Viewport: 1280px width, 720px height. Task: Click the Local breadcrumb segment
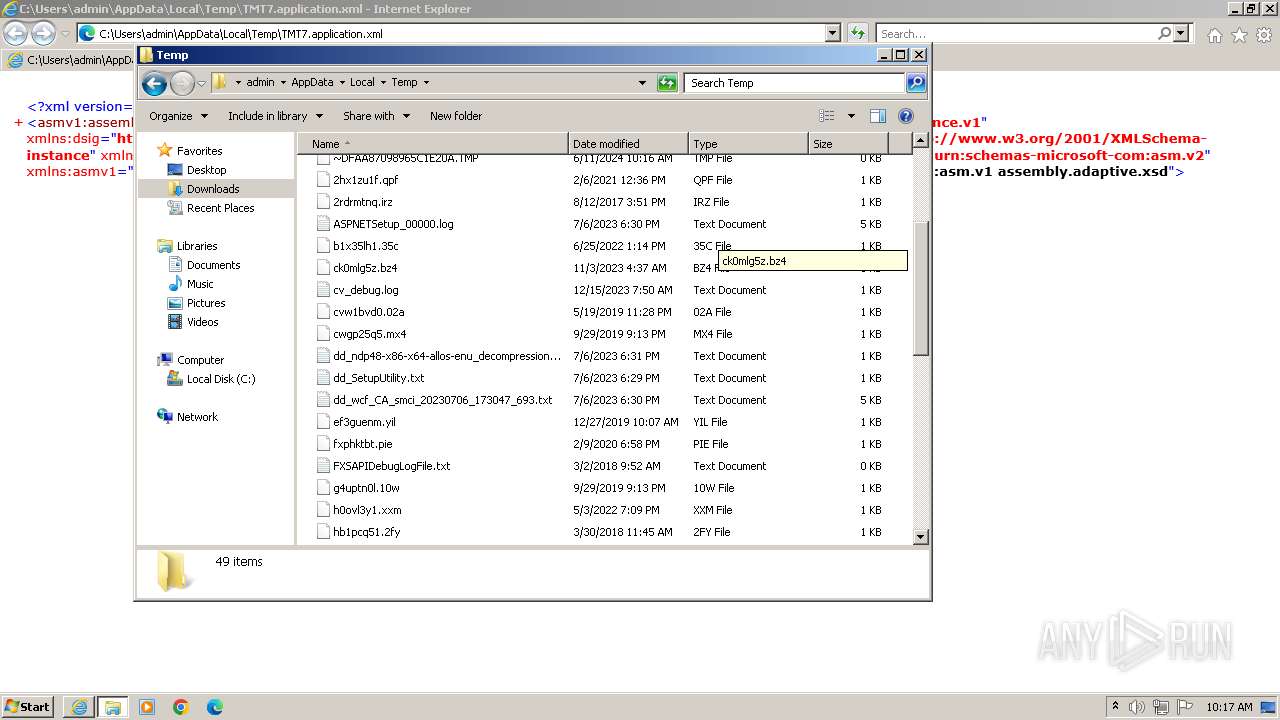362,83
